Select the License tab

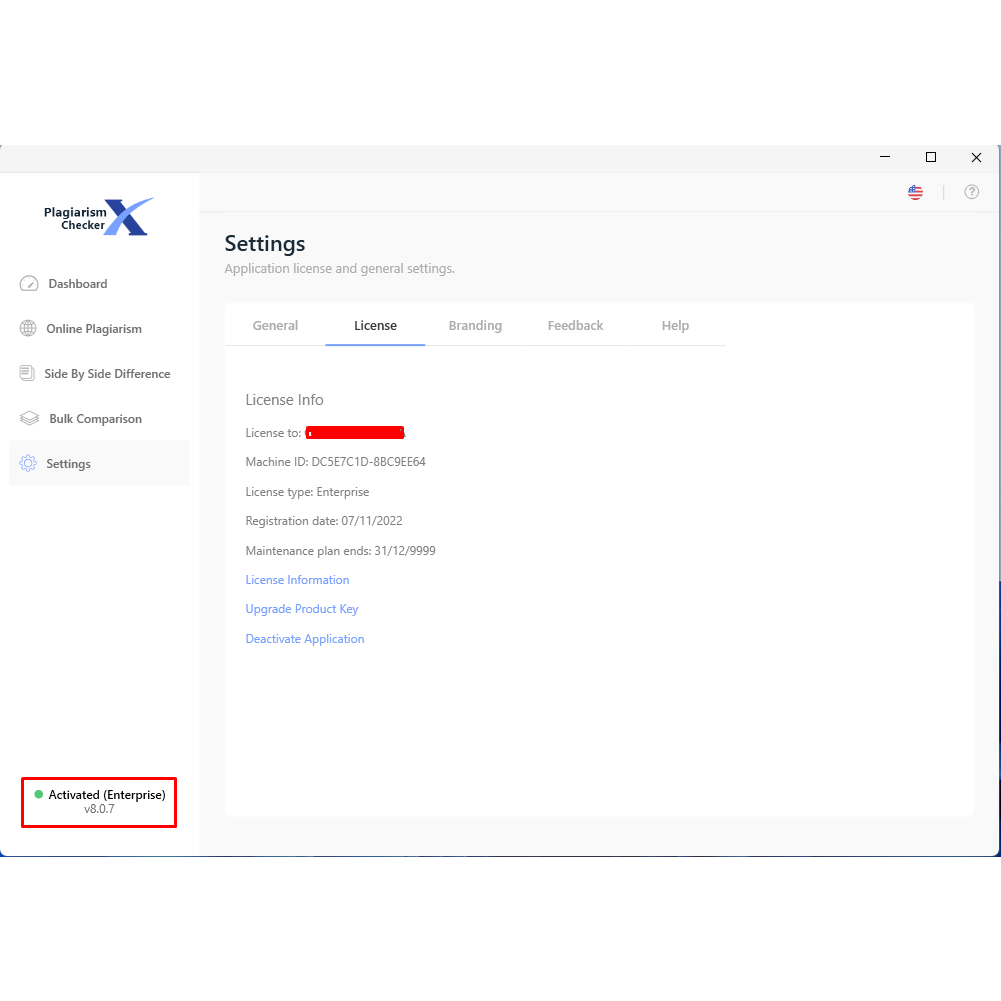point(375,326)
